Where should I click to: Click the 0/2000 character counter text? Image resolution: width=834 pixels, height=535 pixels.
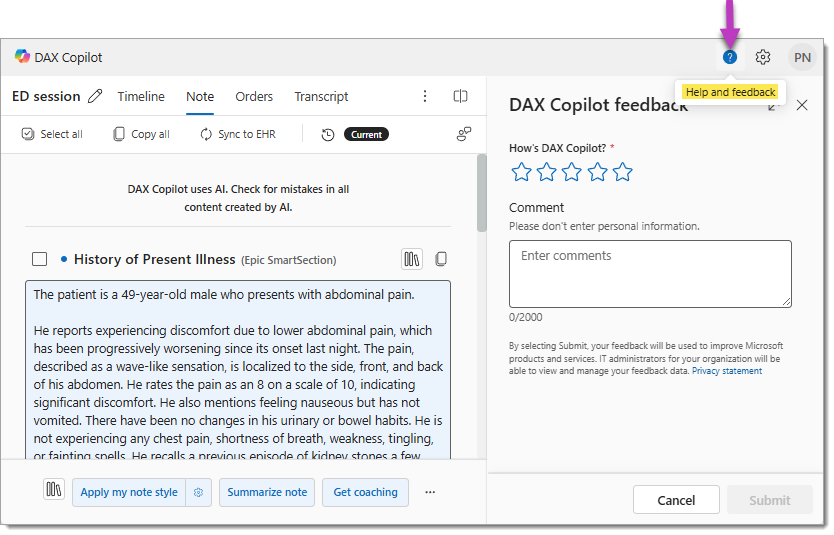pos(526,317)
